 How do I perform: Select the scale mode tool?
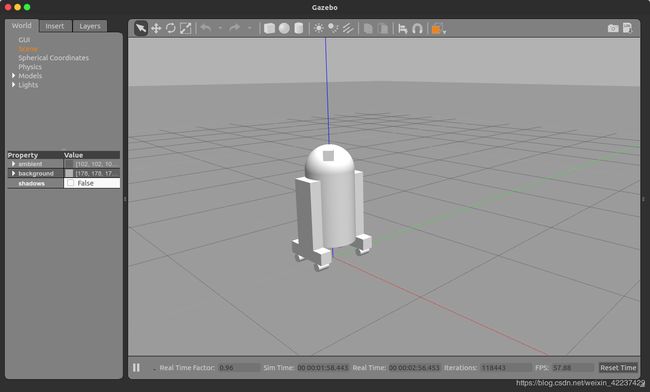[x=185, y=28]
